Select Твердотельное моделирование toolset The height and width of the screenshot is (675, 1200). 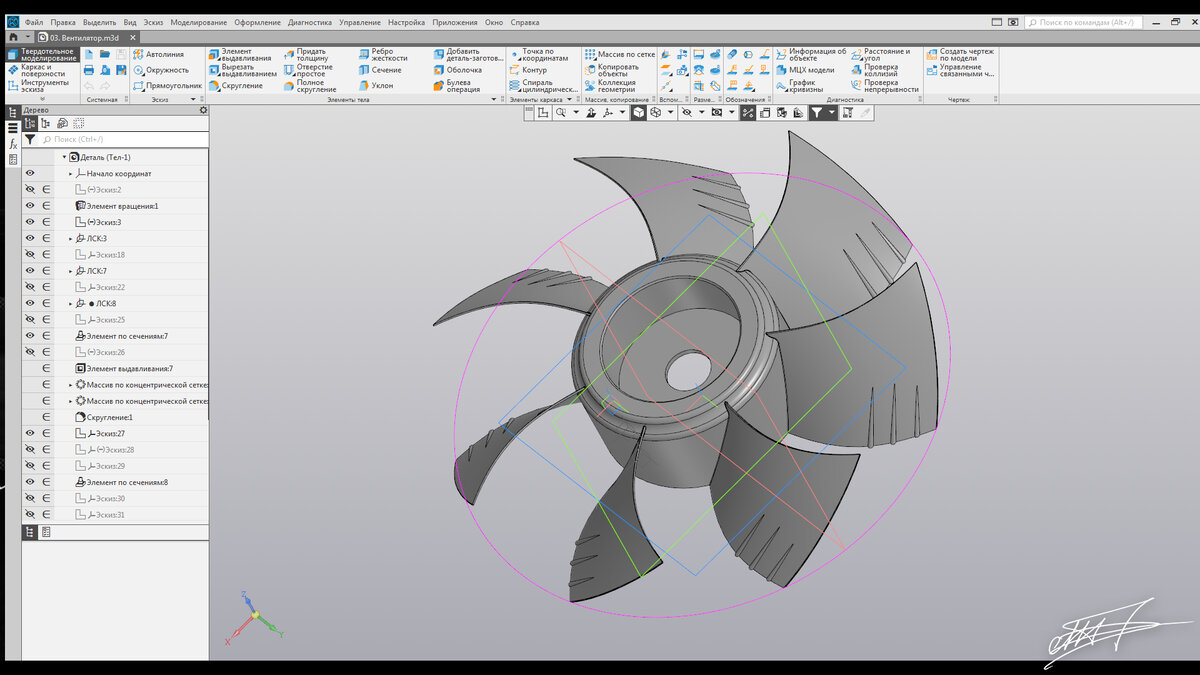[42, 55]
